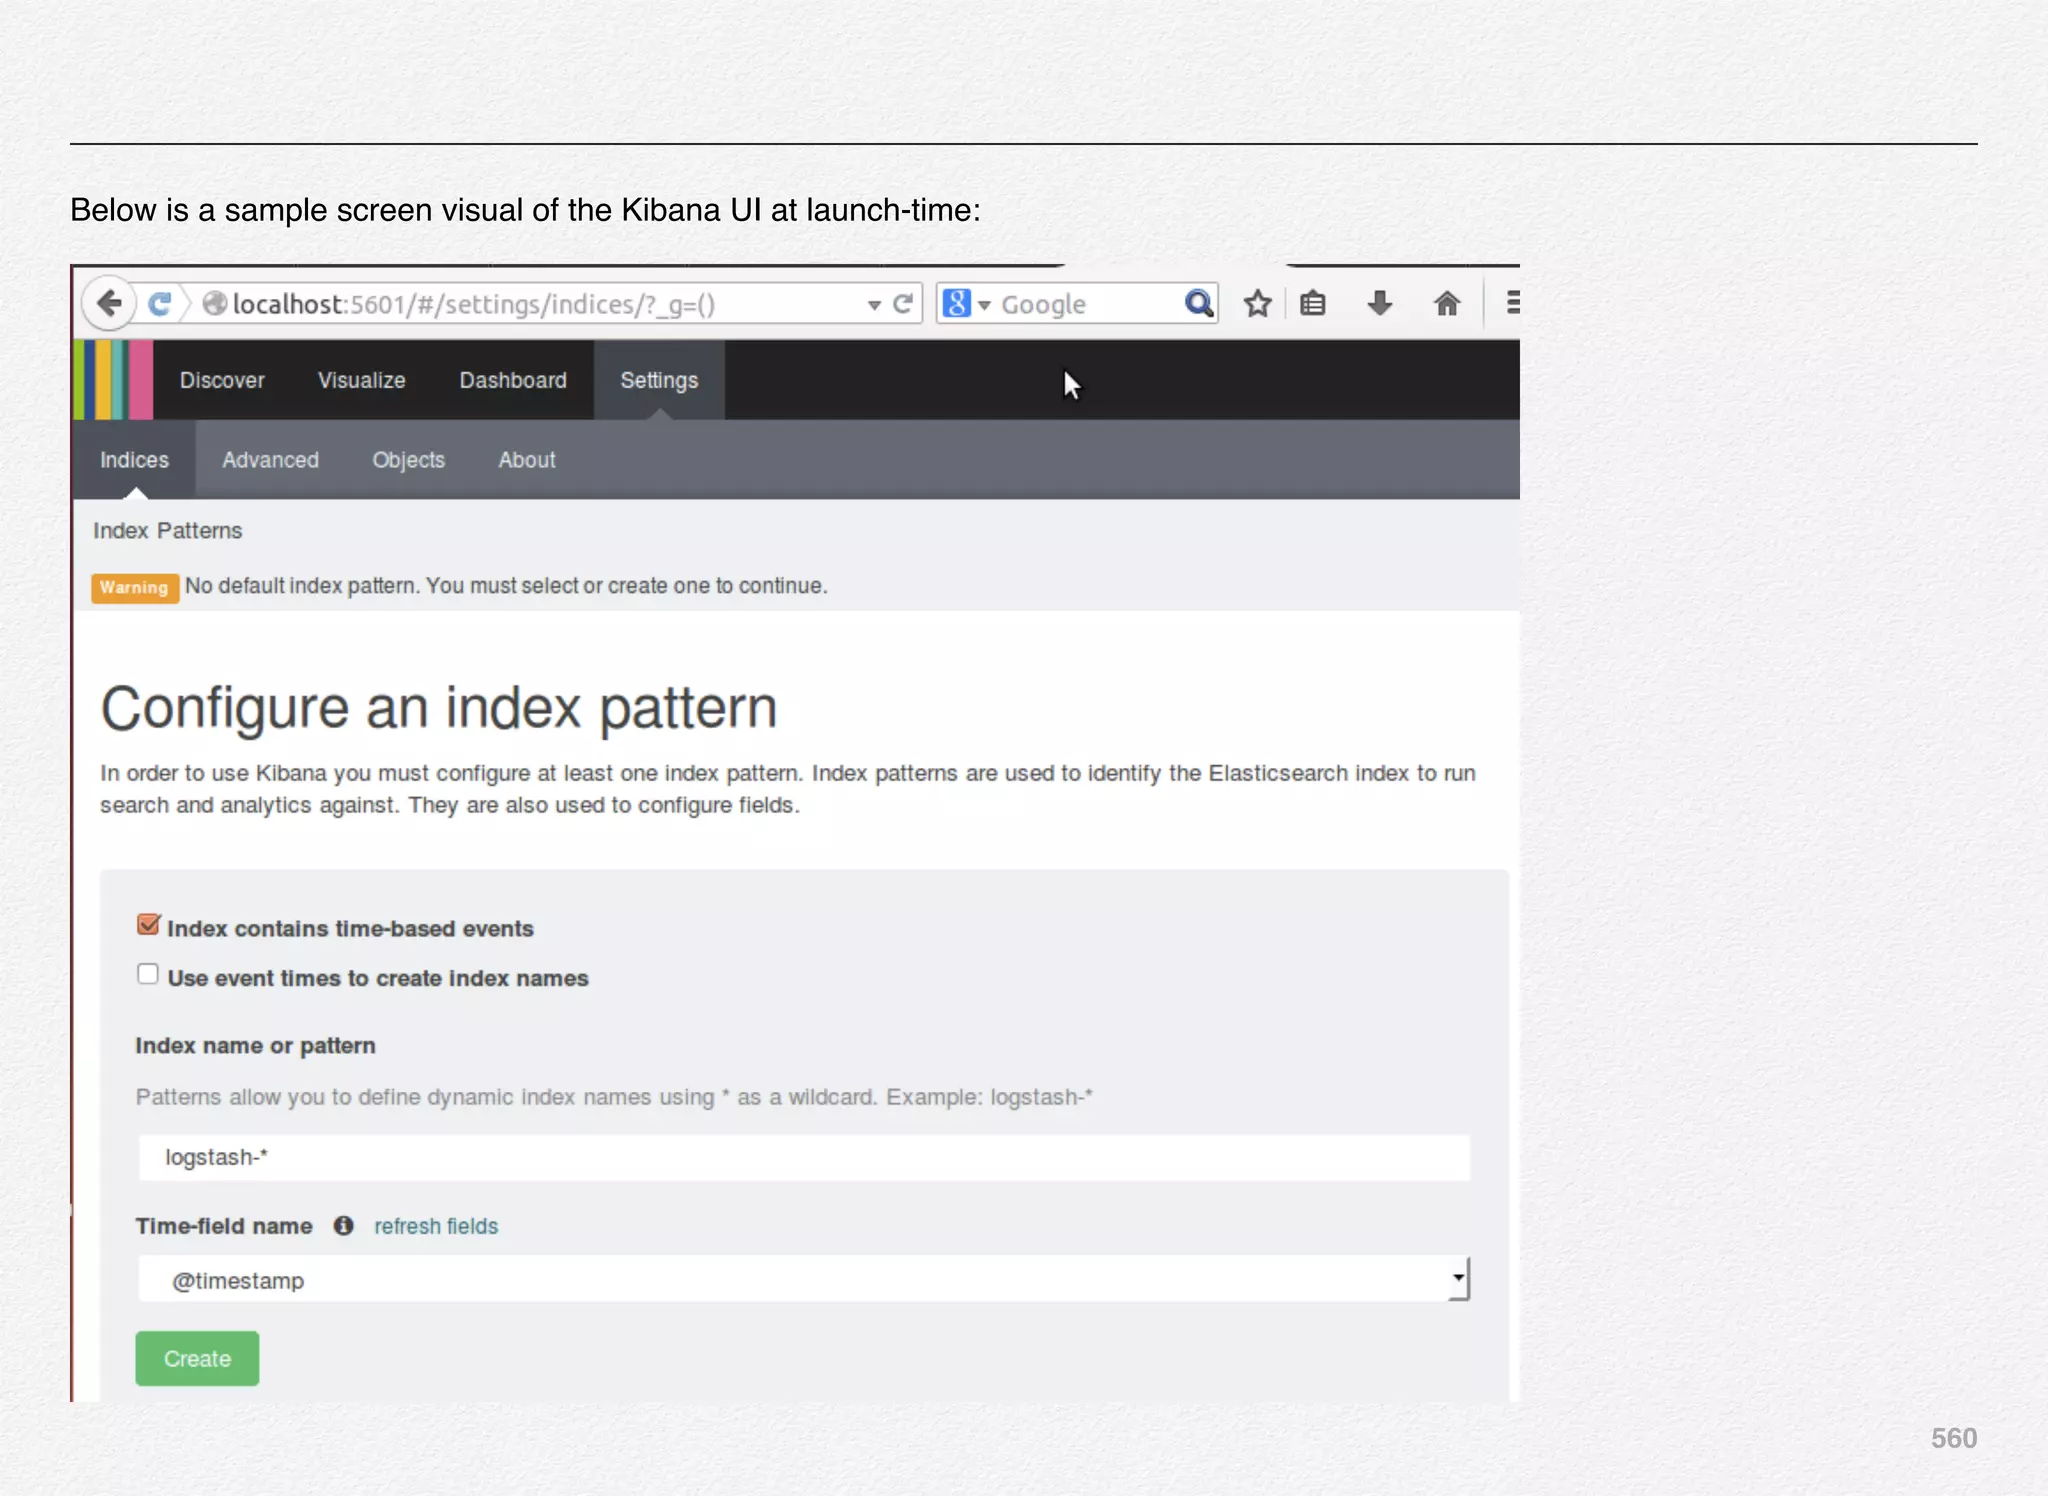Open the About sub-tab
The image size is (2048, 1496).
tap(527, 460)
